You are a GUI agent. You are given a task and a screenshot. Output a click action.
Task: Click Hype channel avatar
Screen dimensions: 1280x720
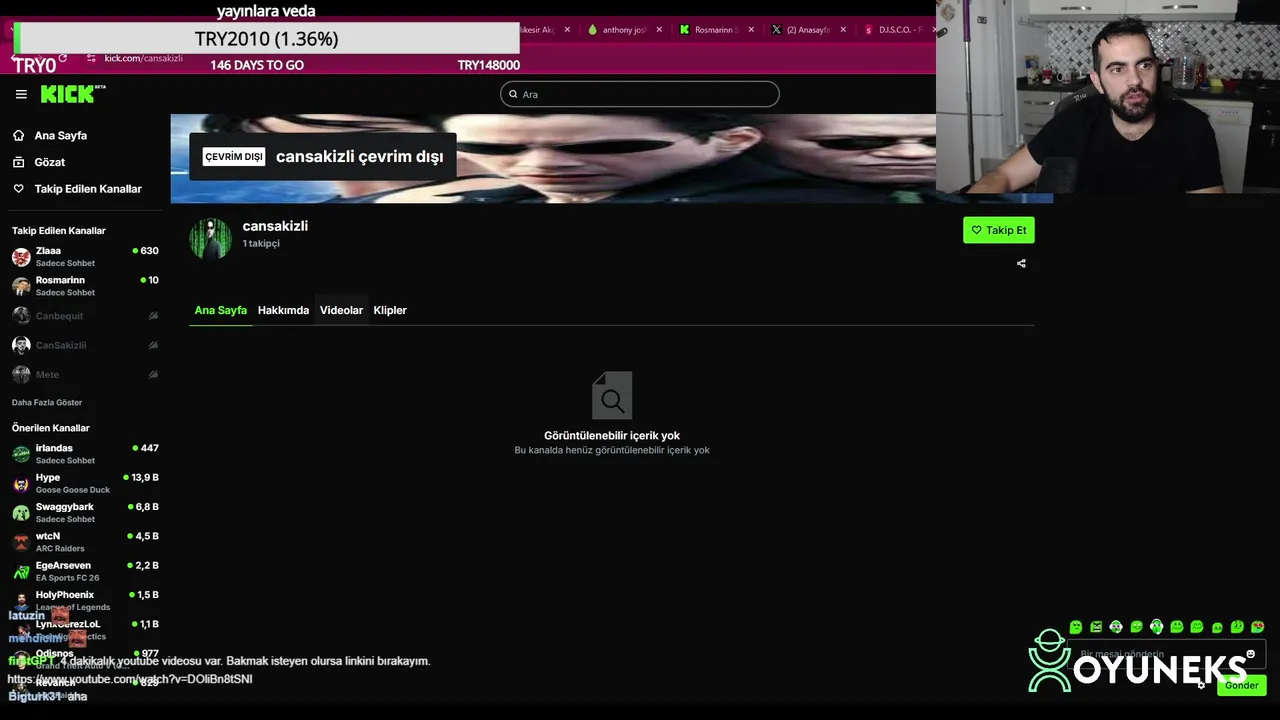coord(21,484)
